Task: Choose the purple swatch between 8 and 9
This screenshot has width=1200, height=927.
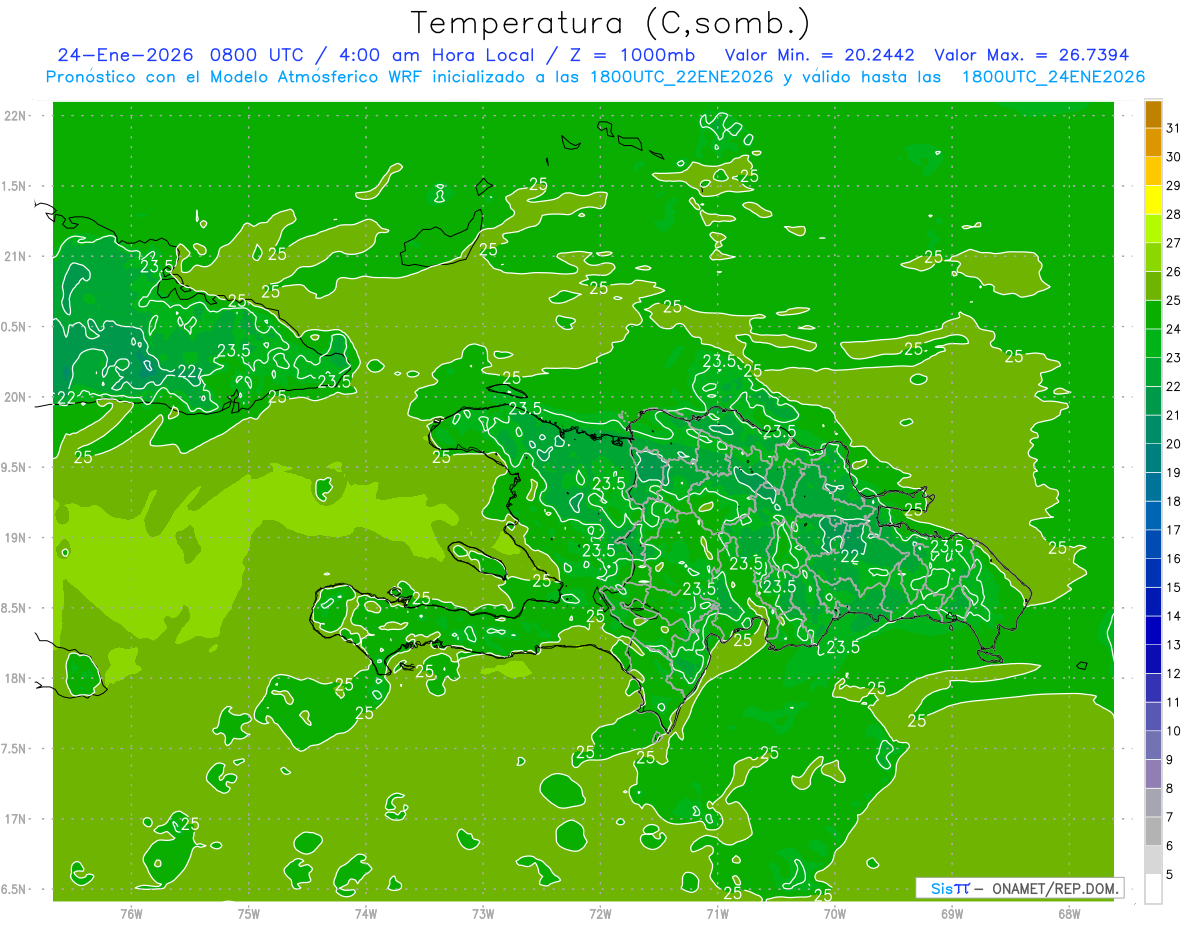Action: pos(1153,774)
